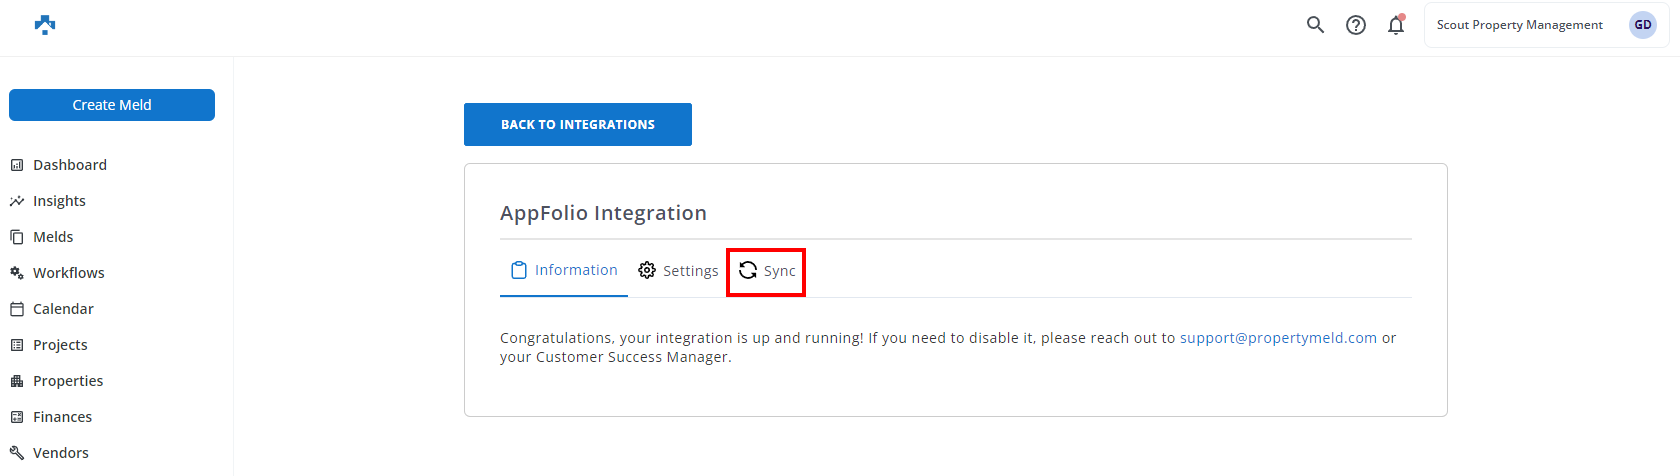1680x476 pixels.
Task: Navigate to Calendar in the sidebar
Action: click(63, 309)
